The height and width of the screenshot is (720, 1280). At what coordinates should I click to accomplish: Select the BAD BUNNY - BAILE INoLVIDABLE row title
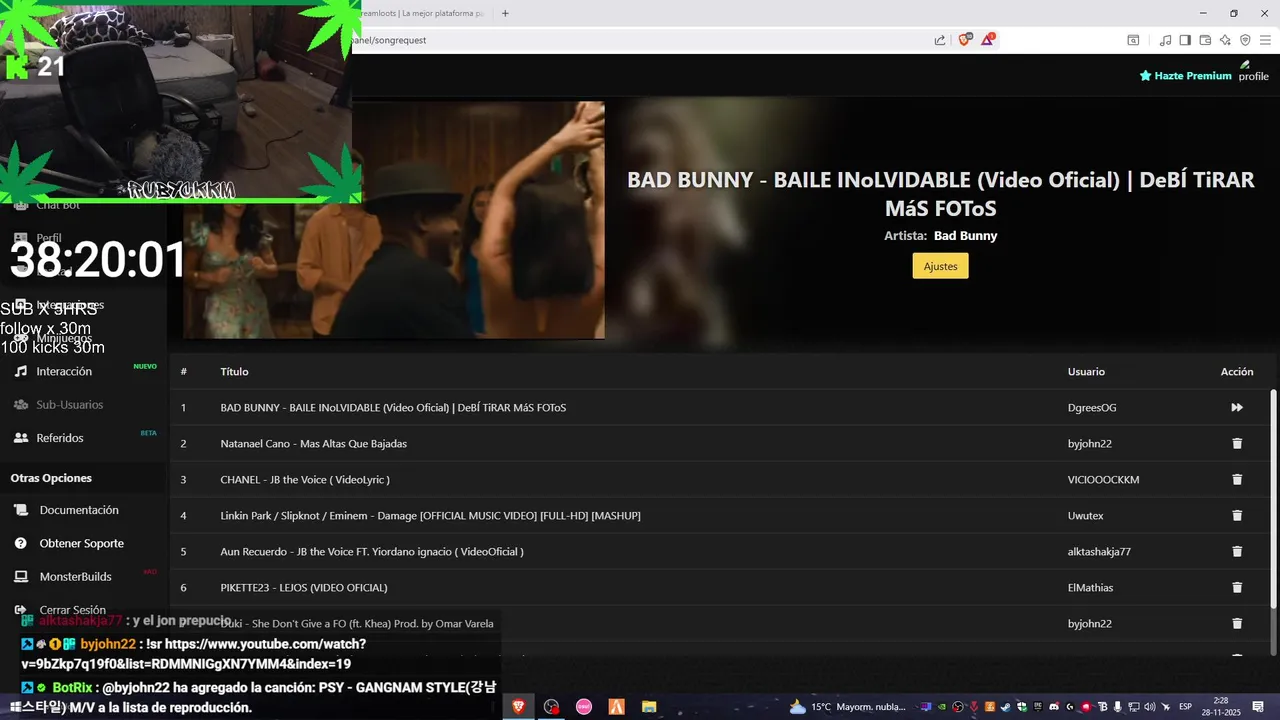(393, 407)
